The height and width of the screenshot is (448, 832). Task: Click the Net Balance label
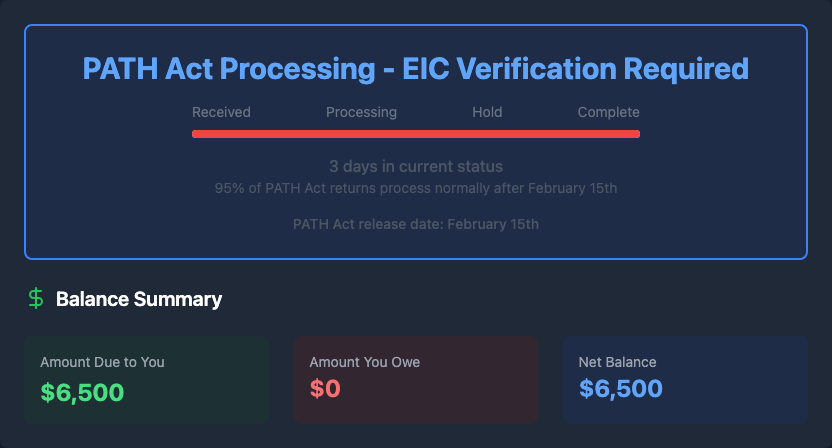click(617, 362)
